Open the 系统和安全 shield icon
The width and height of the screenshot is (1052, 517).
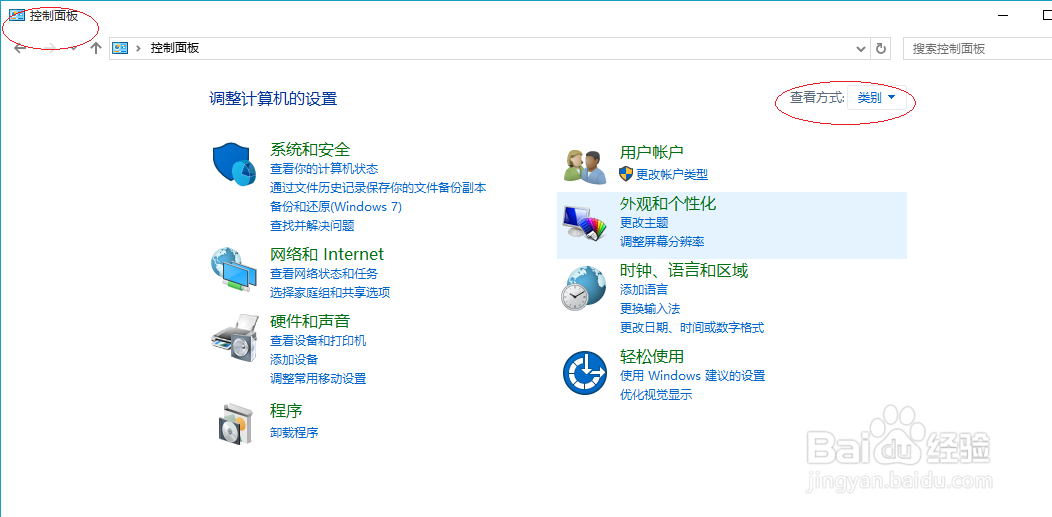(x=235, y=165)
